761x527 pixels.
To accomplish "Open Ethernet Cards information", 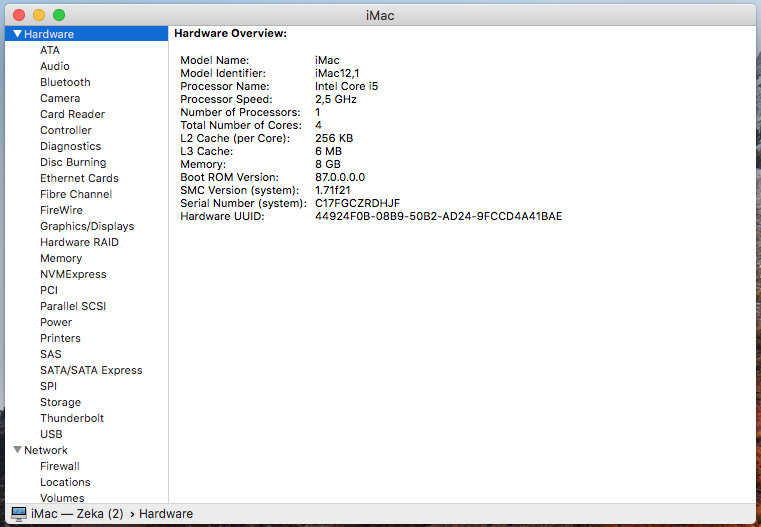I will coord(79,178).
